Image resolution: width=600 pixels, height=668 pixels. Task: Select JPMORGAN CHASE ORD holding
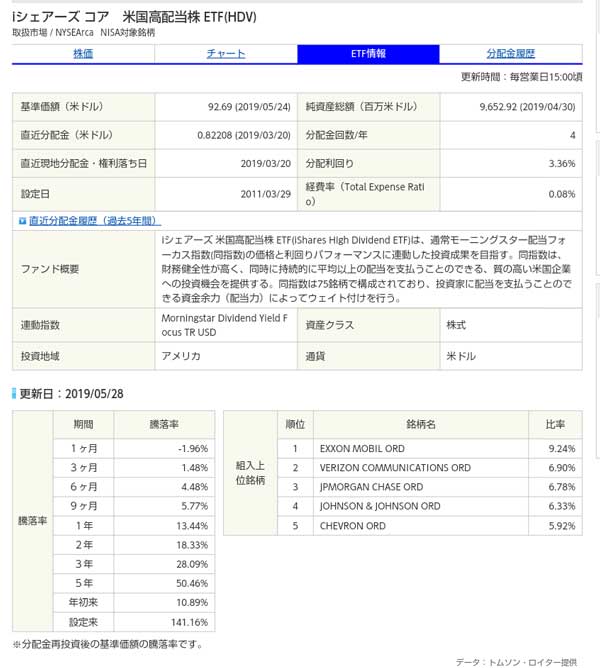371,487
